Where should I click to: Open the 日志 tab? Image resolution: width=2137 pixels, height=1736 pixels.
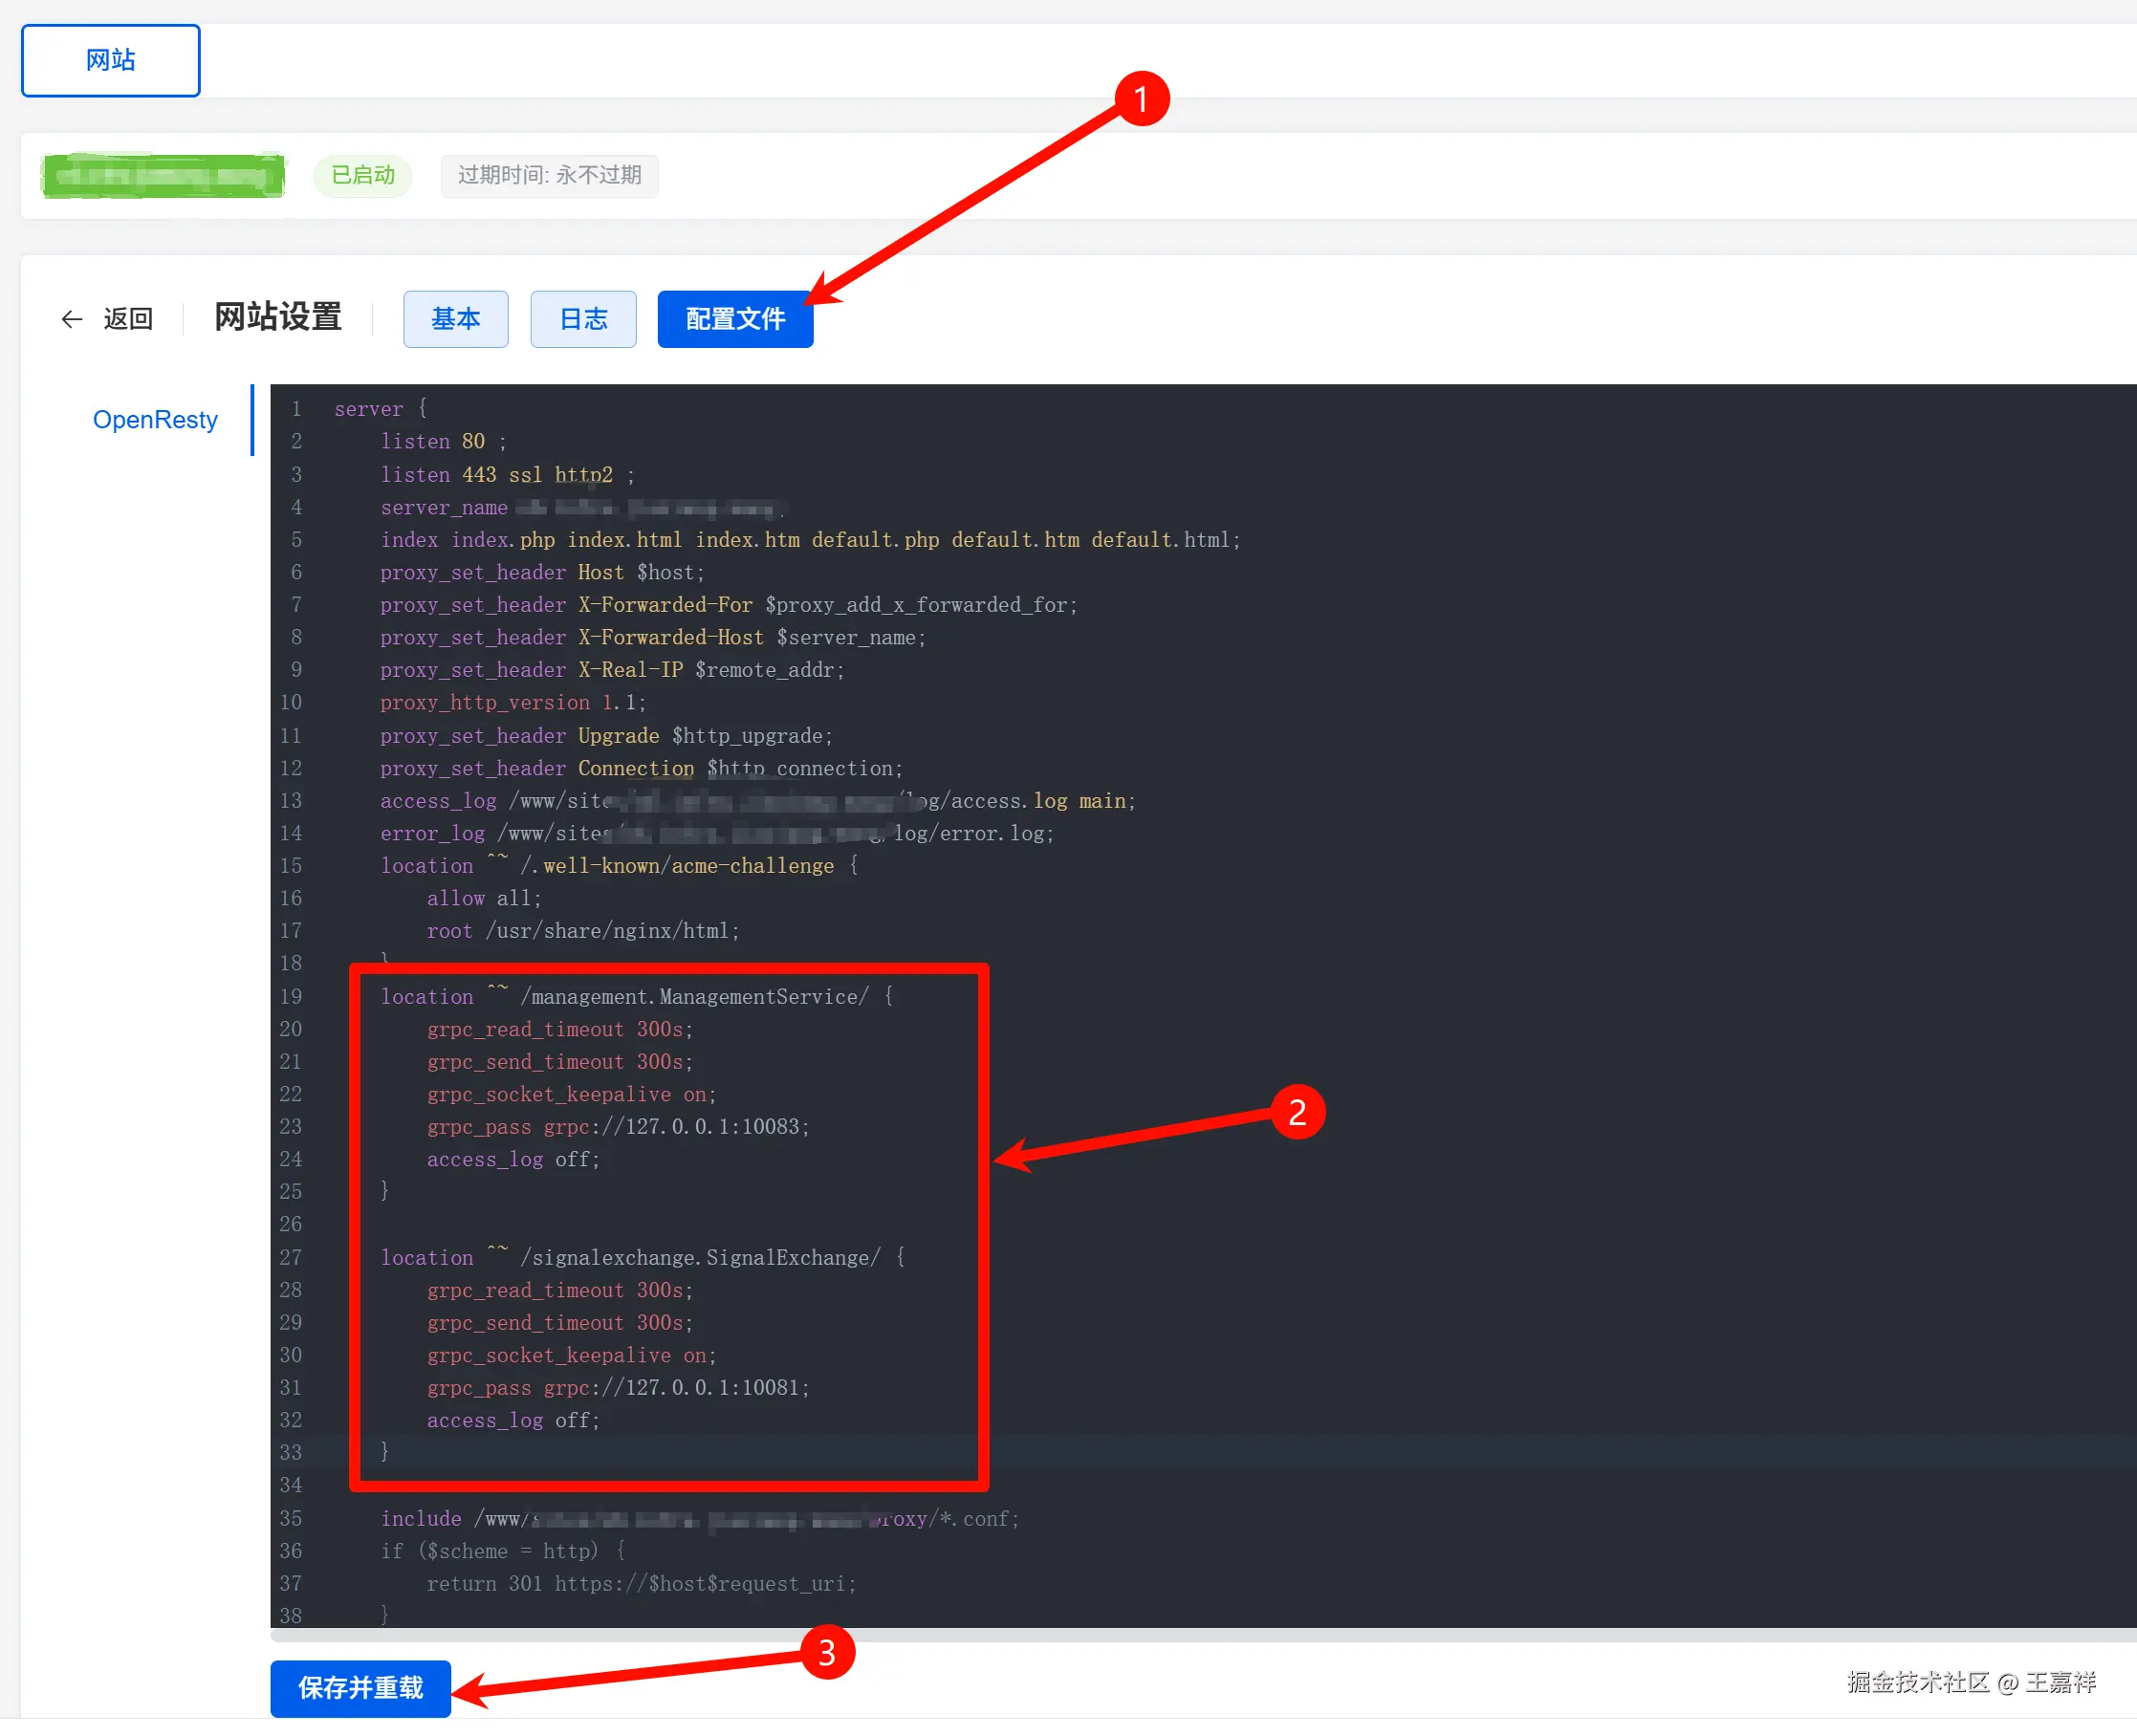tap(582, 319)
